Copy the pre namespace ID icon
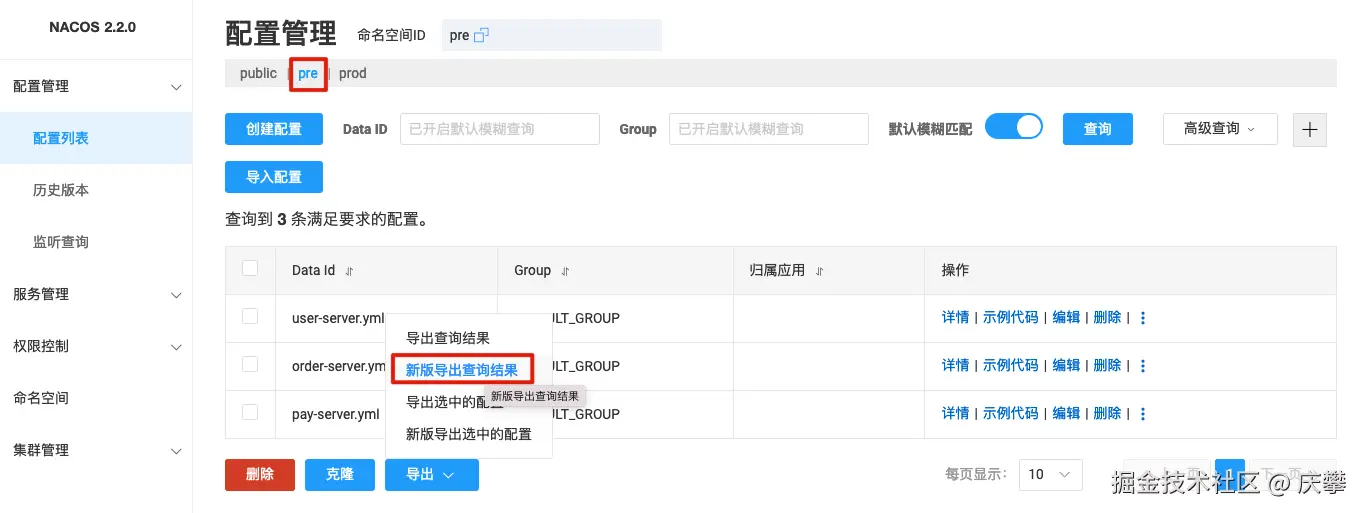 [481, 35]
